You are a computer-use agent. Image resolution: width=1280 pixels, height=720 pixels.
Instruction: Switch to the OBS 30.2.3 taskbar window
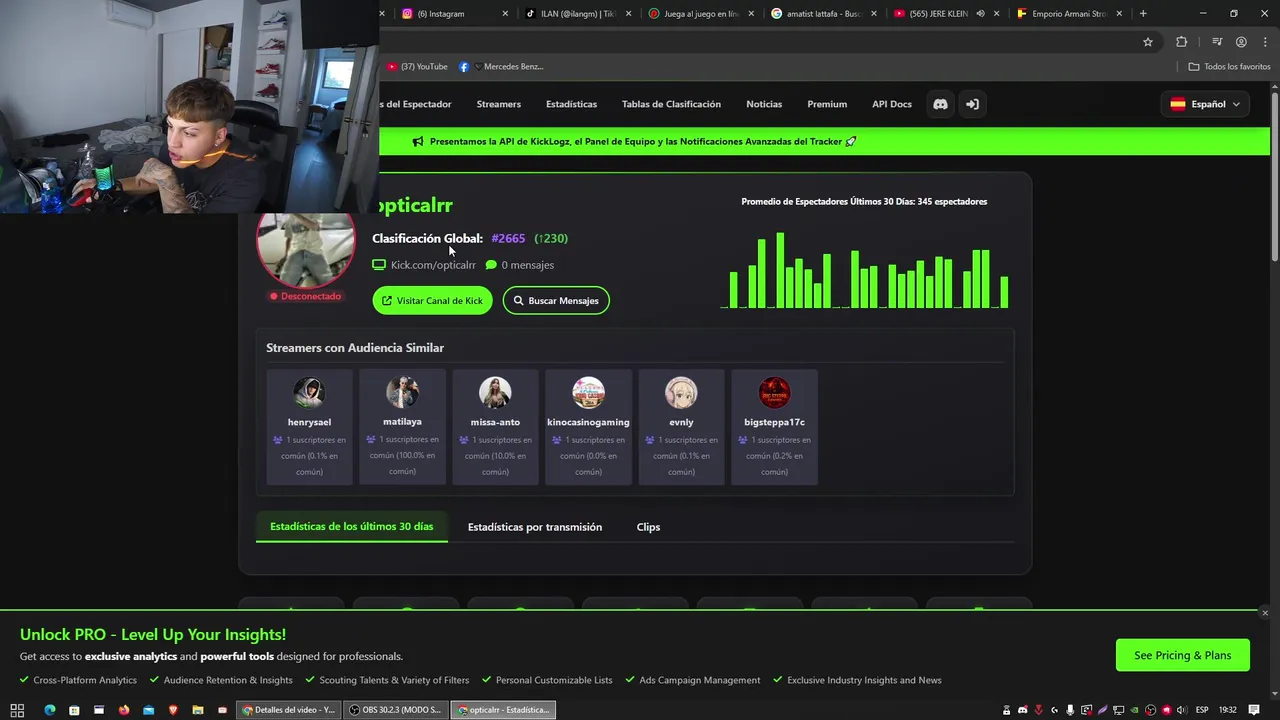(x=397, y=710)
